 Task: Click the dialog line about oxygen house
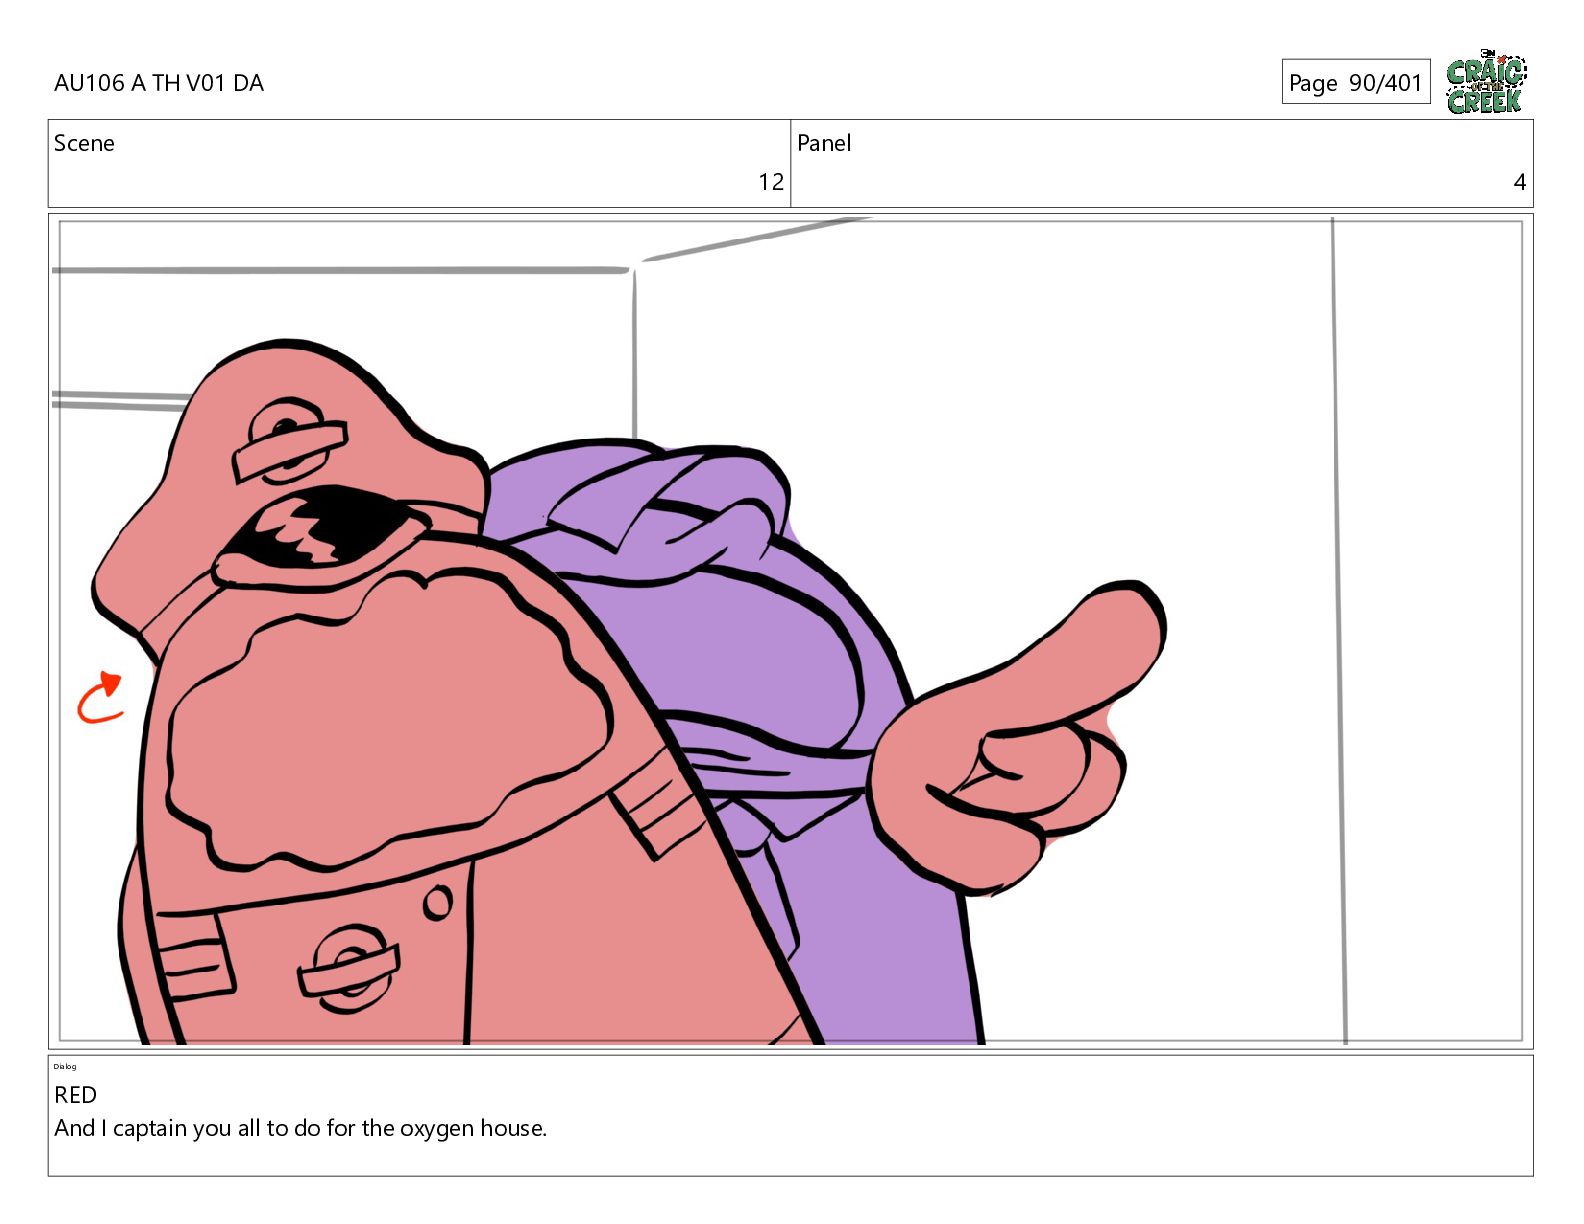(301, 1128)
